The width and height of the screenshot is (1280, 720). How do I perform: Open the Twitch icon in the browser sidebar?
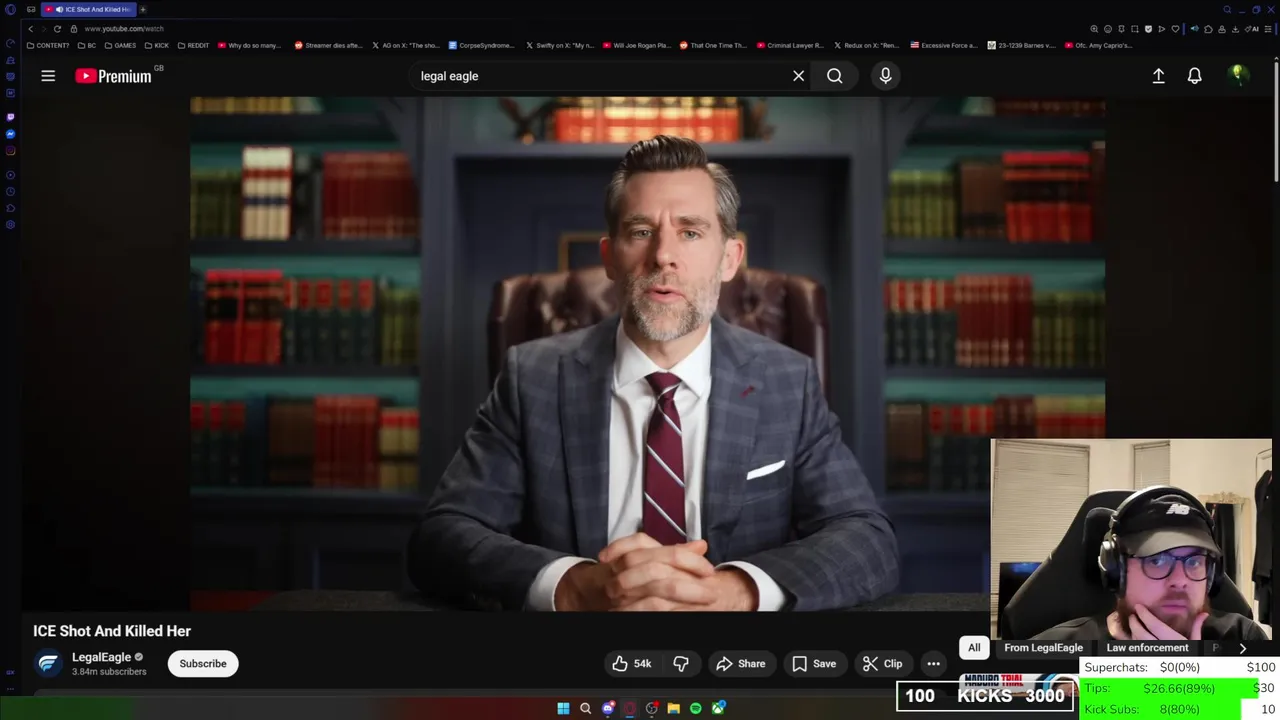[10, 117]
